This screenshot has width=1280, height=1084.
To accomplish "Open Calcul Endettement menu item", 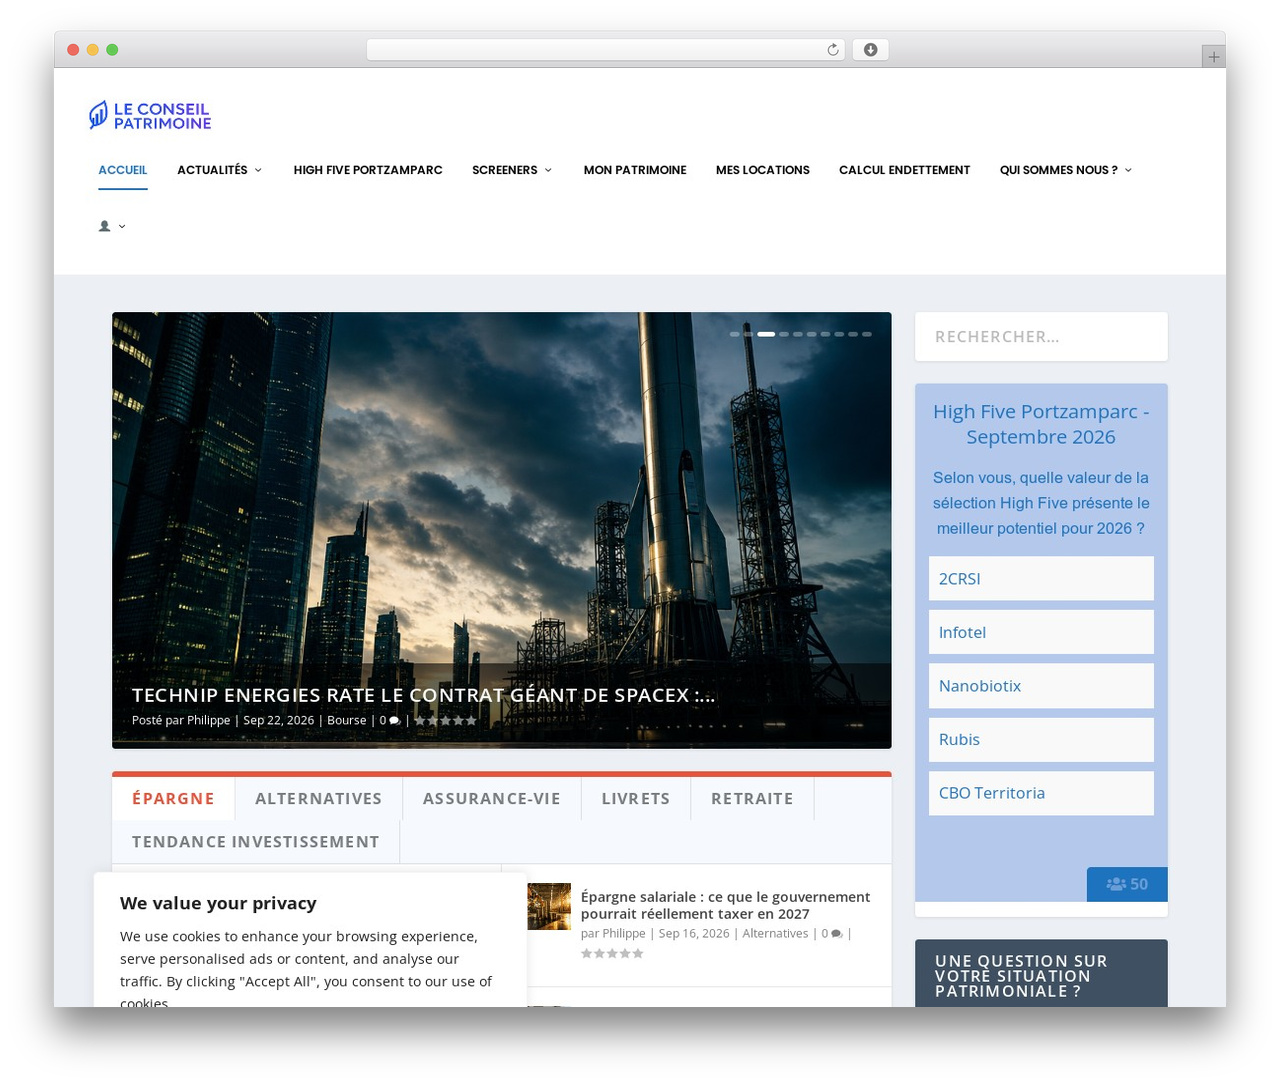I will coord(905,170).
